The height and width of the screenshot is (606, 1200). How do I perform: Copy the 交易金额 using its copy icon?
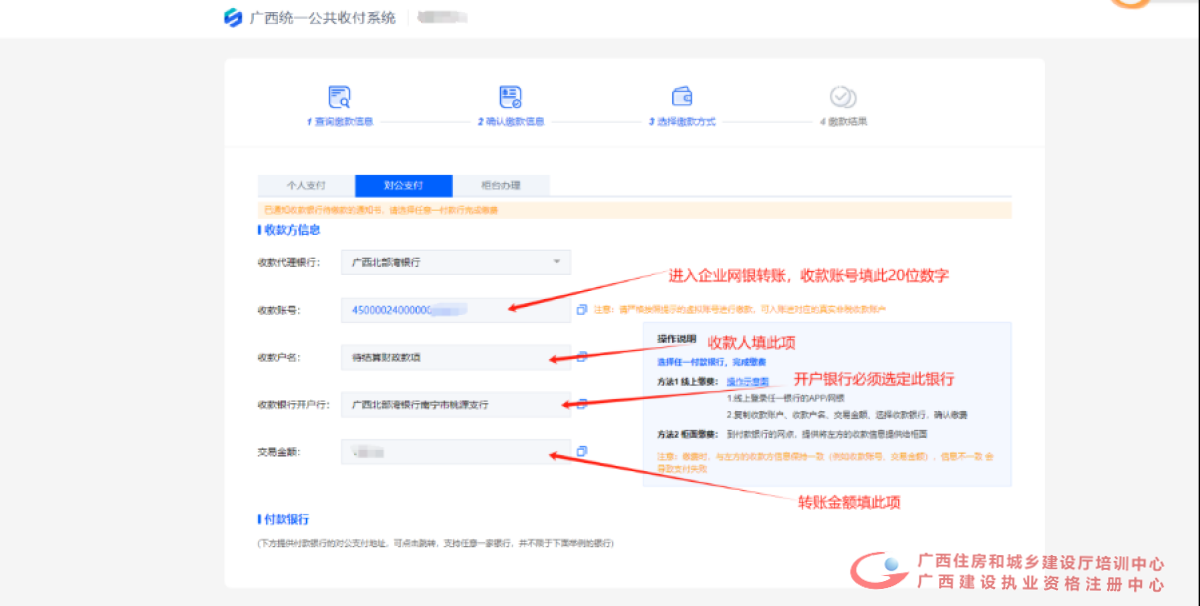pyautogui.click(x=581, y=451)
